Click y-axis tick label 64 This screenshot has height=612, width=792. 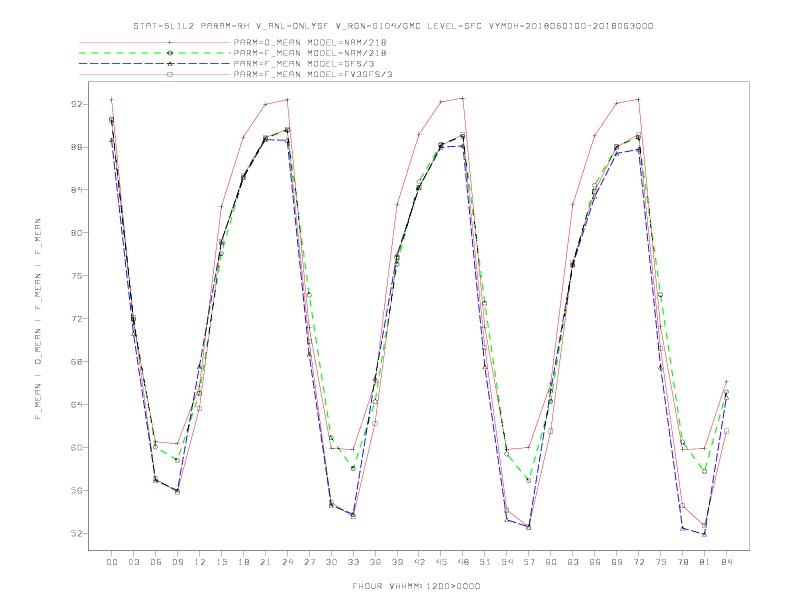[77, 404]
